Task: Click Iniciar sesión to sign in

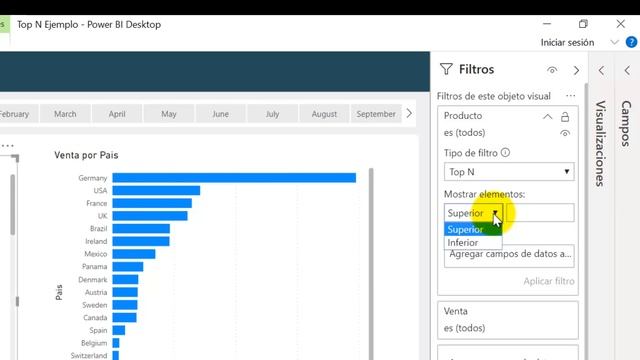Action: pos(567,42)
